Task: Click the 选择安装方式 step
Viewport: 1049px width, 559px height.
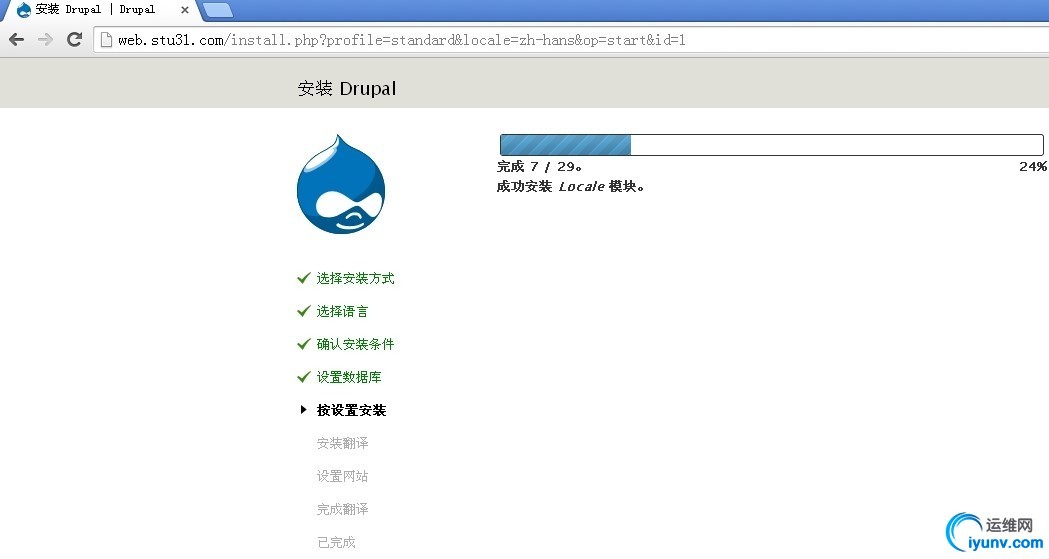Action: [x=355, y=278]
